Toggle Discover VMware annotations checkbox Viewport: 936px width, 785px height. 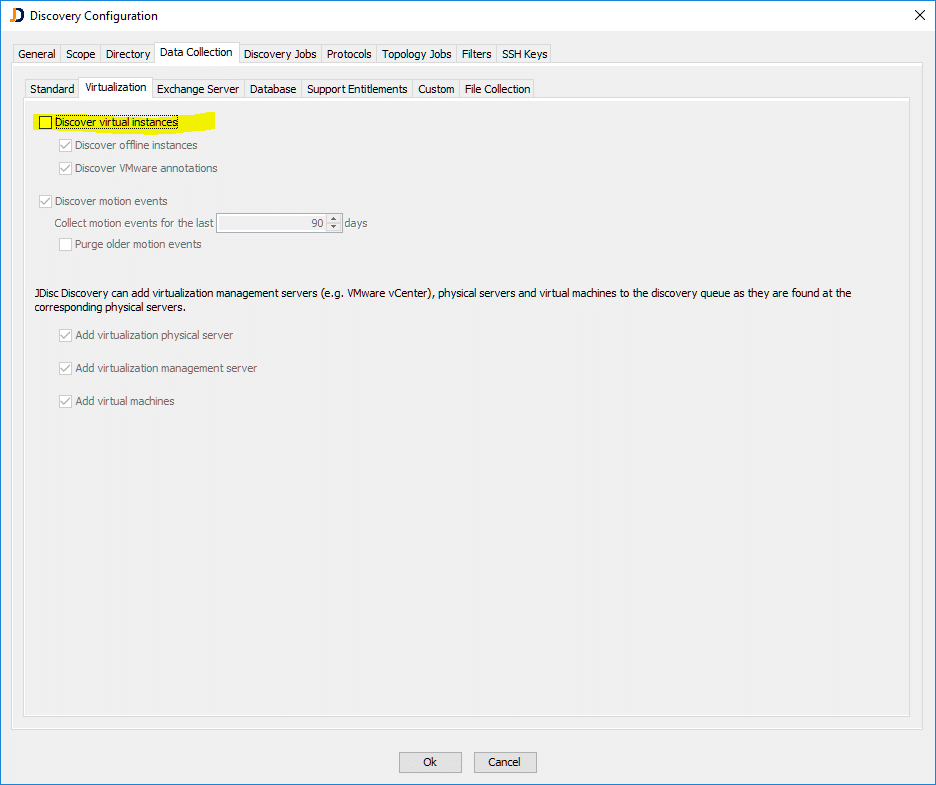click(x=66, y=169)
